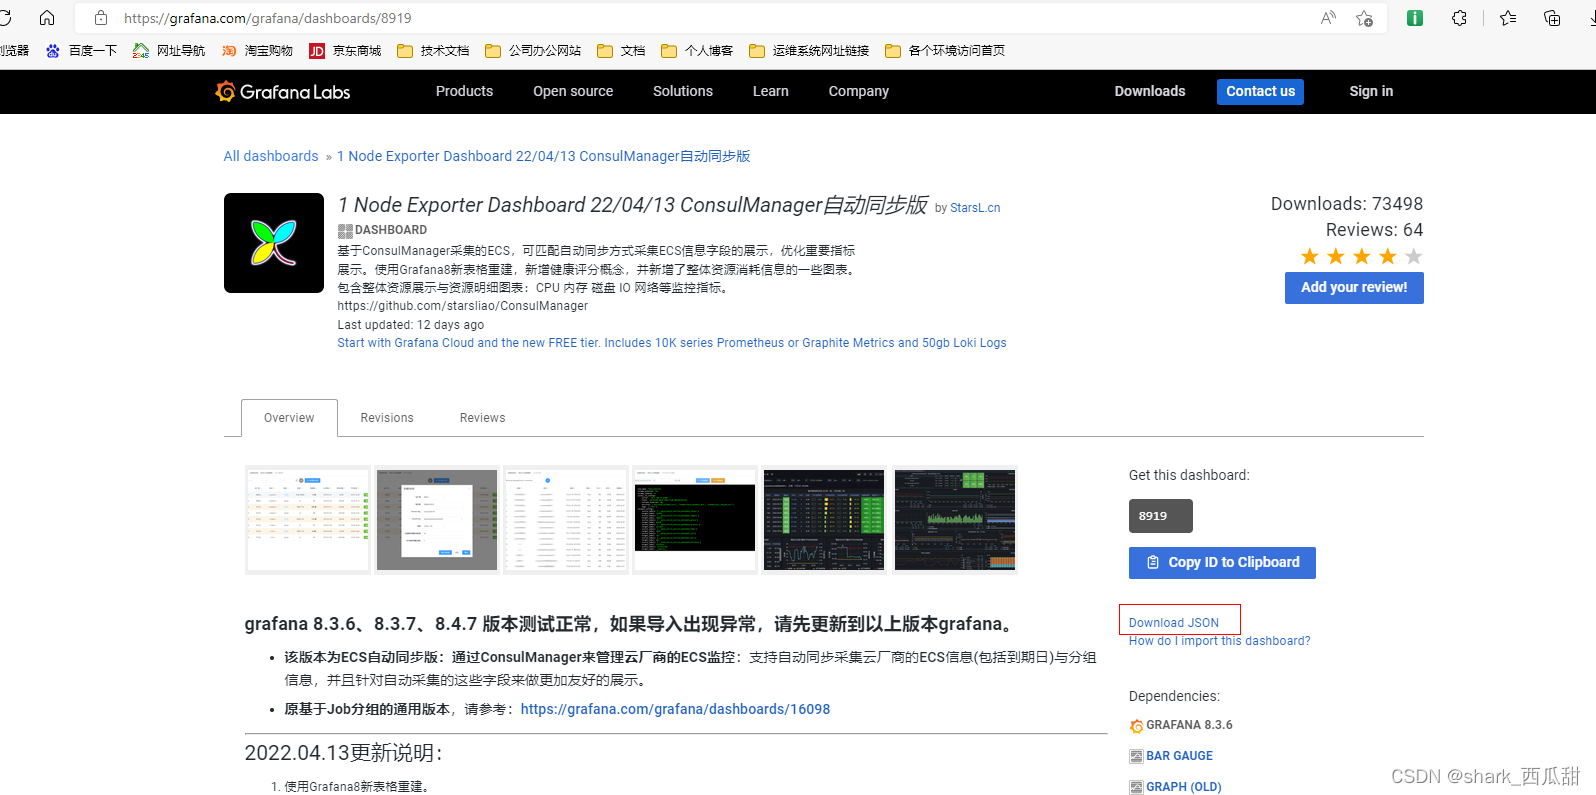Image resolution: width=1596 pixels, height=795 pixels.
Task: Switch to the Reviews tab
Action: click(483, 418)
